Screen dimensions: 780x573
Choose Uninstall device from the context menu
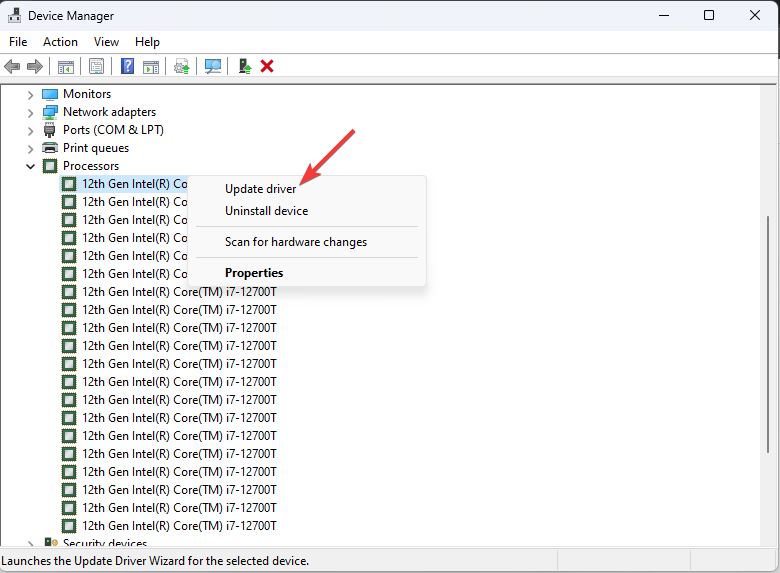click(307, 211)
